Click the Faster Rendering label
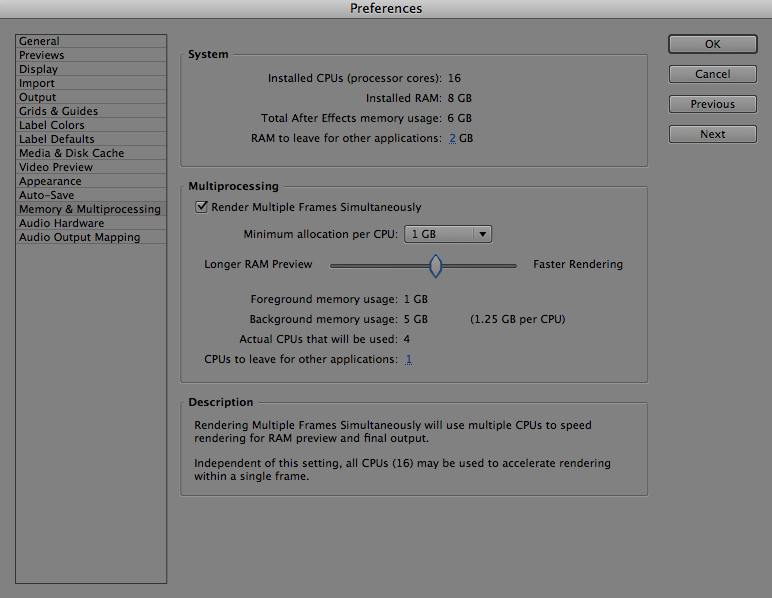 click(578, 264)
